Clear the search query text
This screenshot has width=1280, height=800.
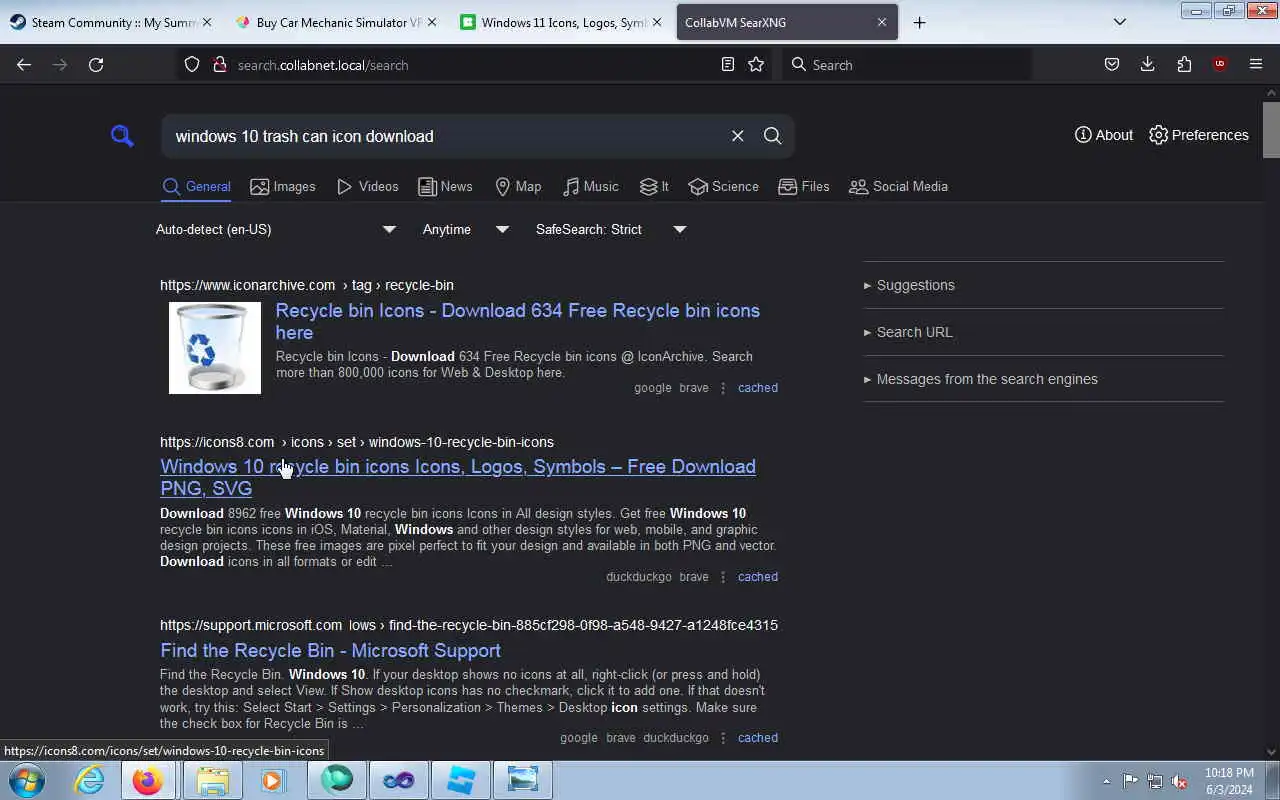(737, 136)
